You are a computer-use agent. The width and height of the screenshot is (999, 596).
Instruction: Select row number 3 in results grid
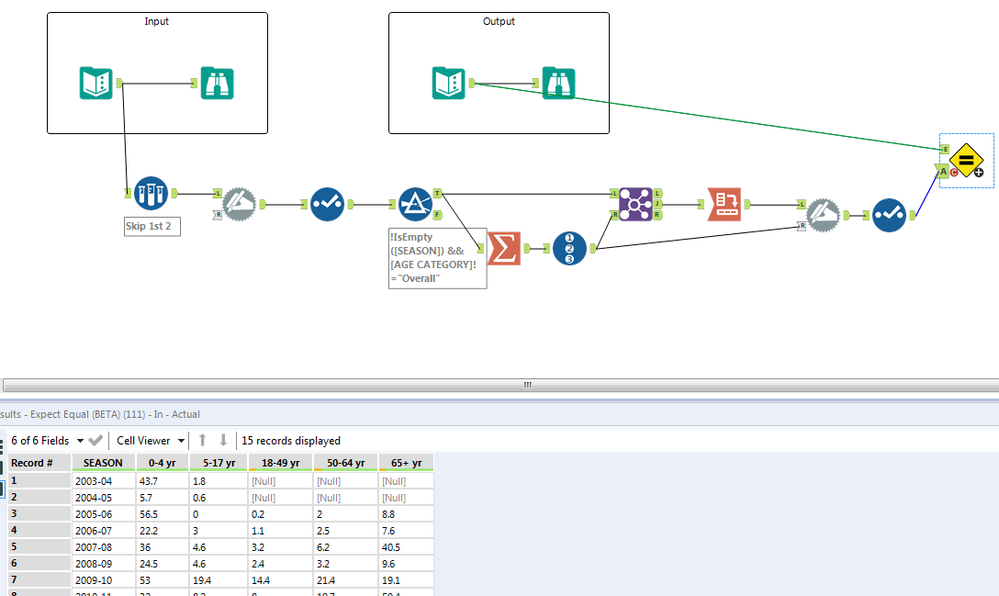coord(39,514)
